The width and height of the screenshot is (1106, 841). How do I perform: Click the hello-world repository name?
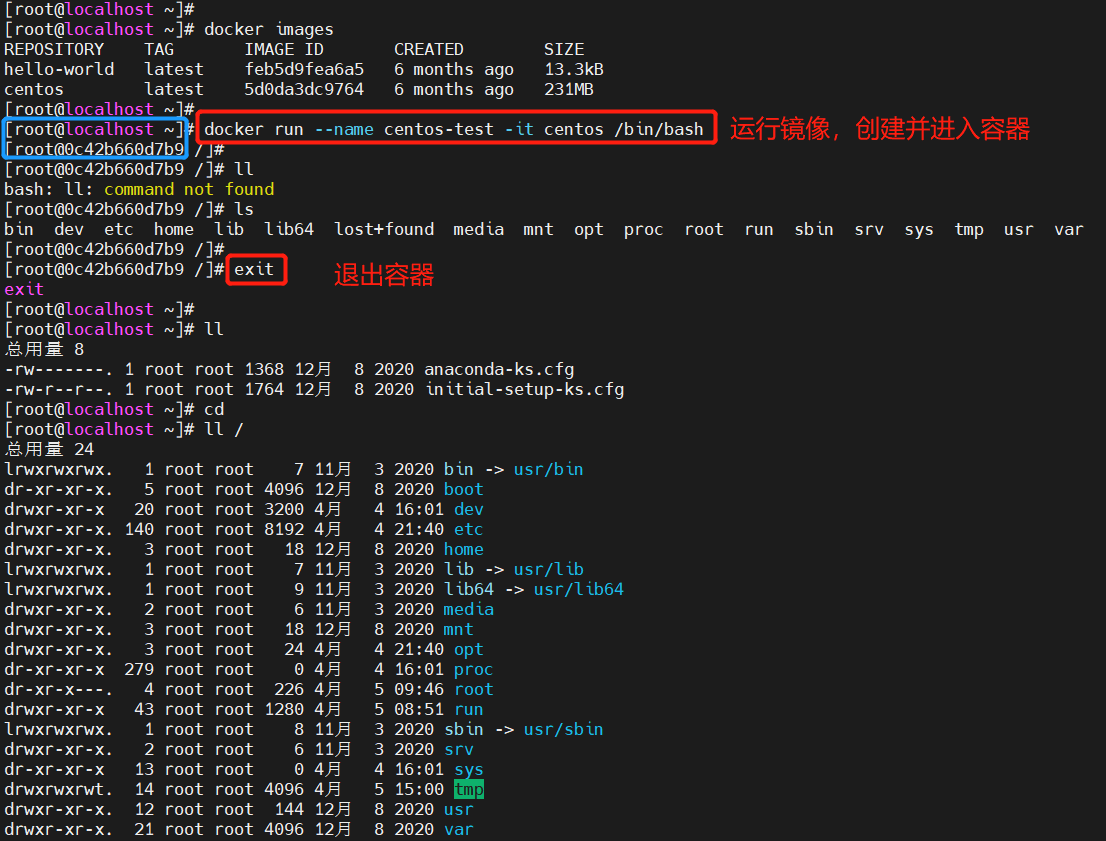point(59,69)
